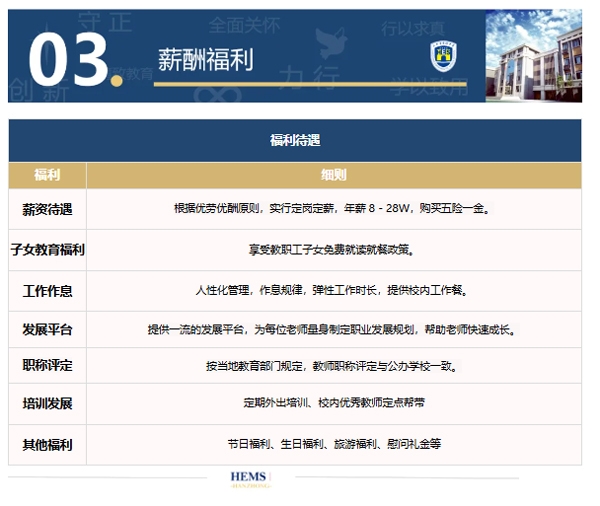Choose the 工作作息 row label
Image resolution: width=600 pixels, height=506 pixels.
(47, 291)
